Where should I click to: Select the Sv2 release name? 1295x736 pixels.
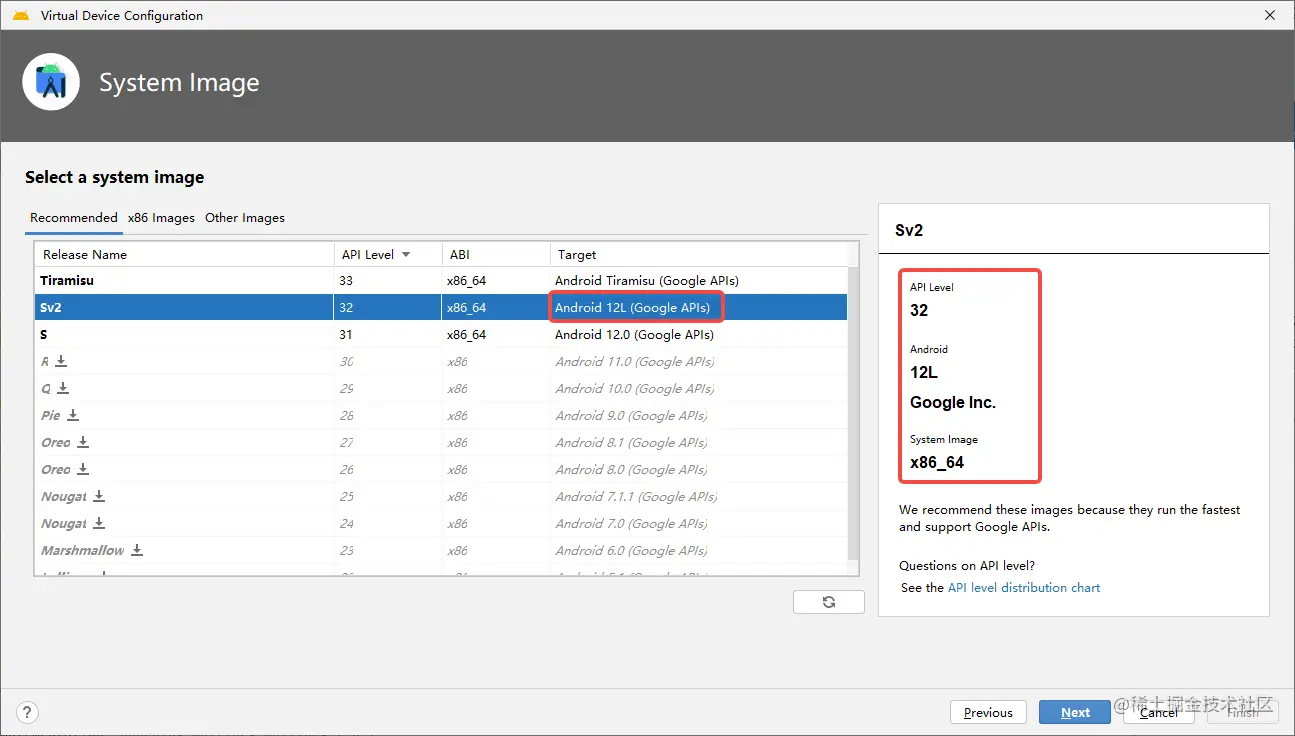tap(51, 308)
